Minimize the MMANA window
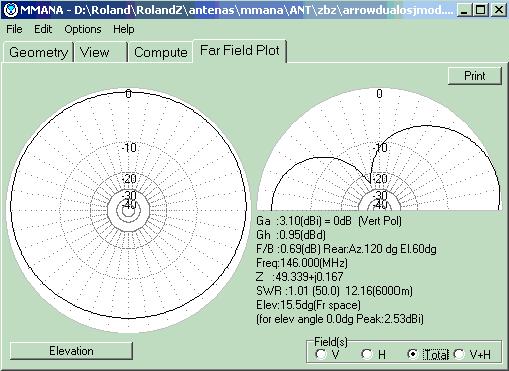The image size is (509, 371). (x=463, y=10)
